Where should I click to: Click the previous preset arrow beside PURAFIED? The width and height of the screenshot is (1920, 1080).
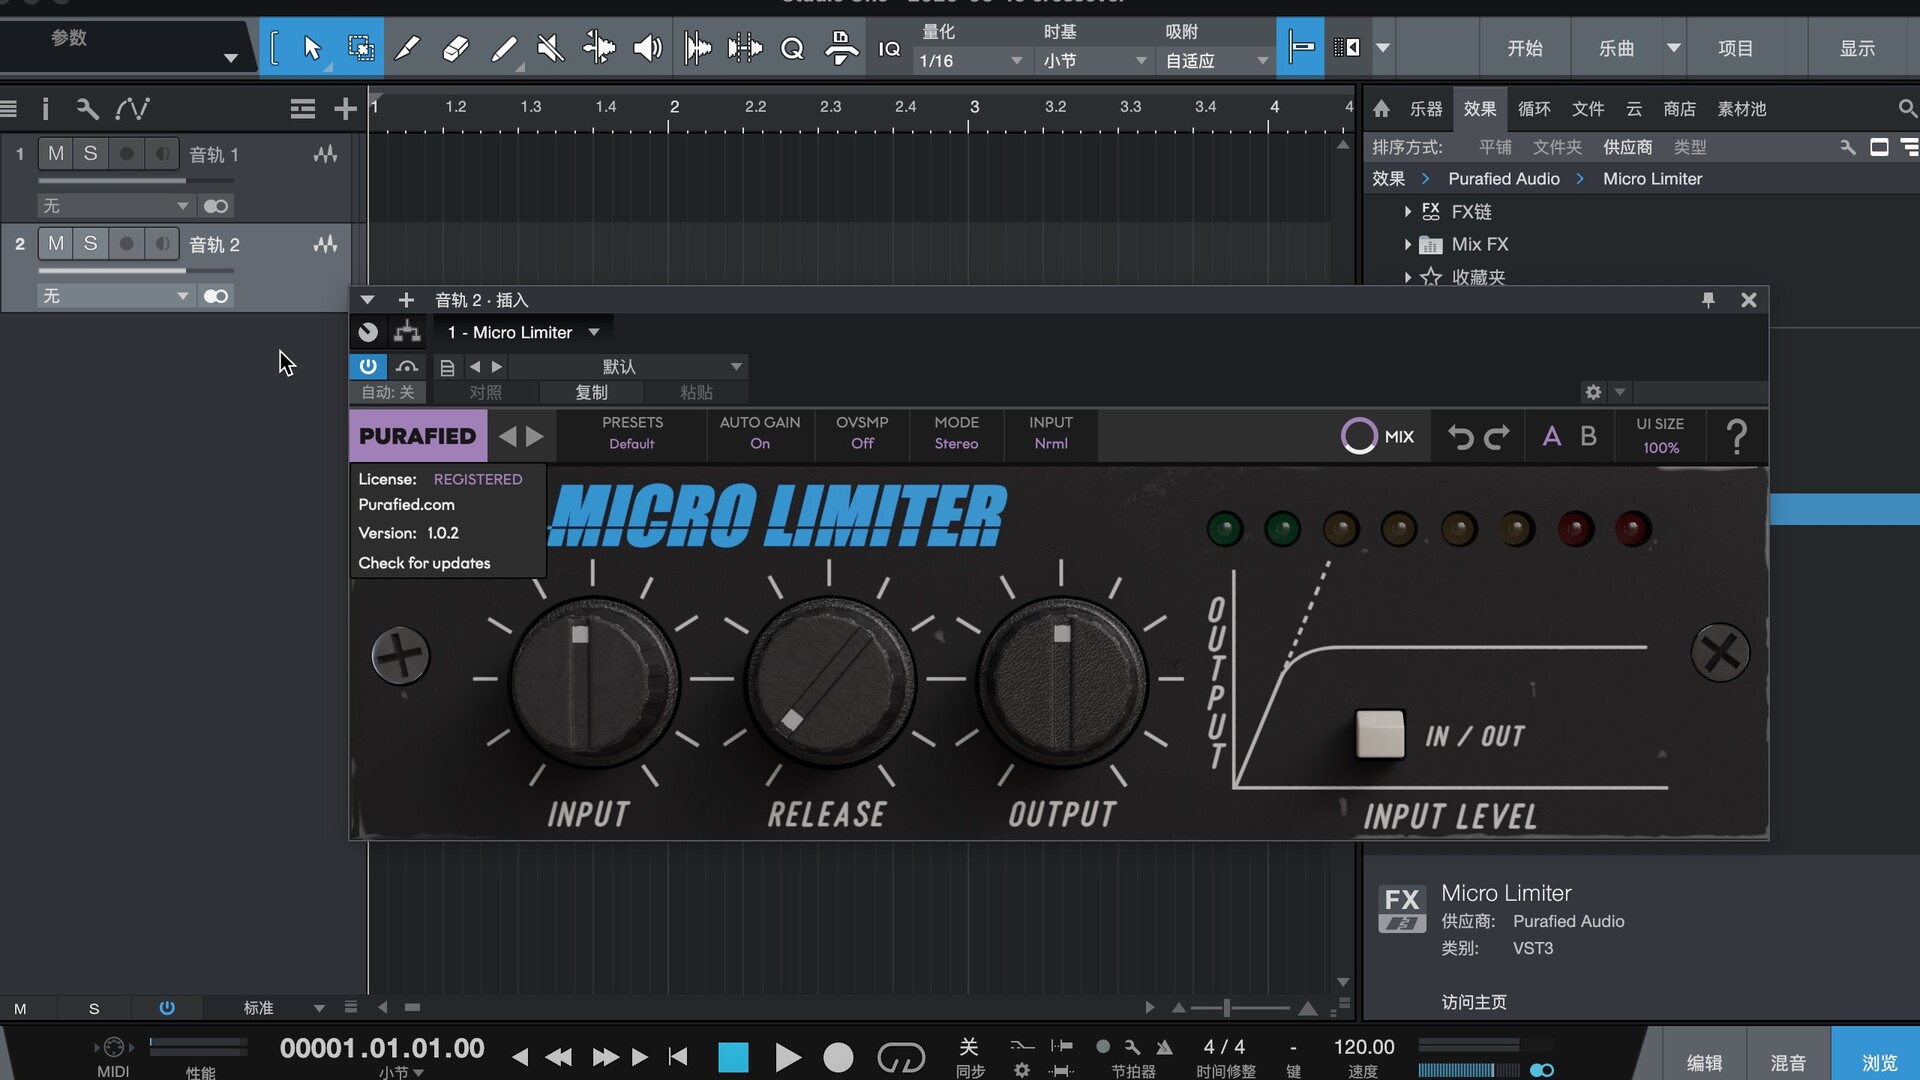pyautogui.click(x=508, y=436)
